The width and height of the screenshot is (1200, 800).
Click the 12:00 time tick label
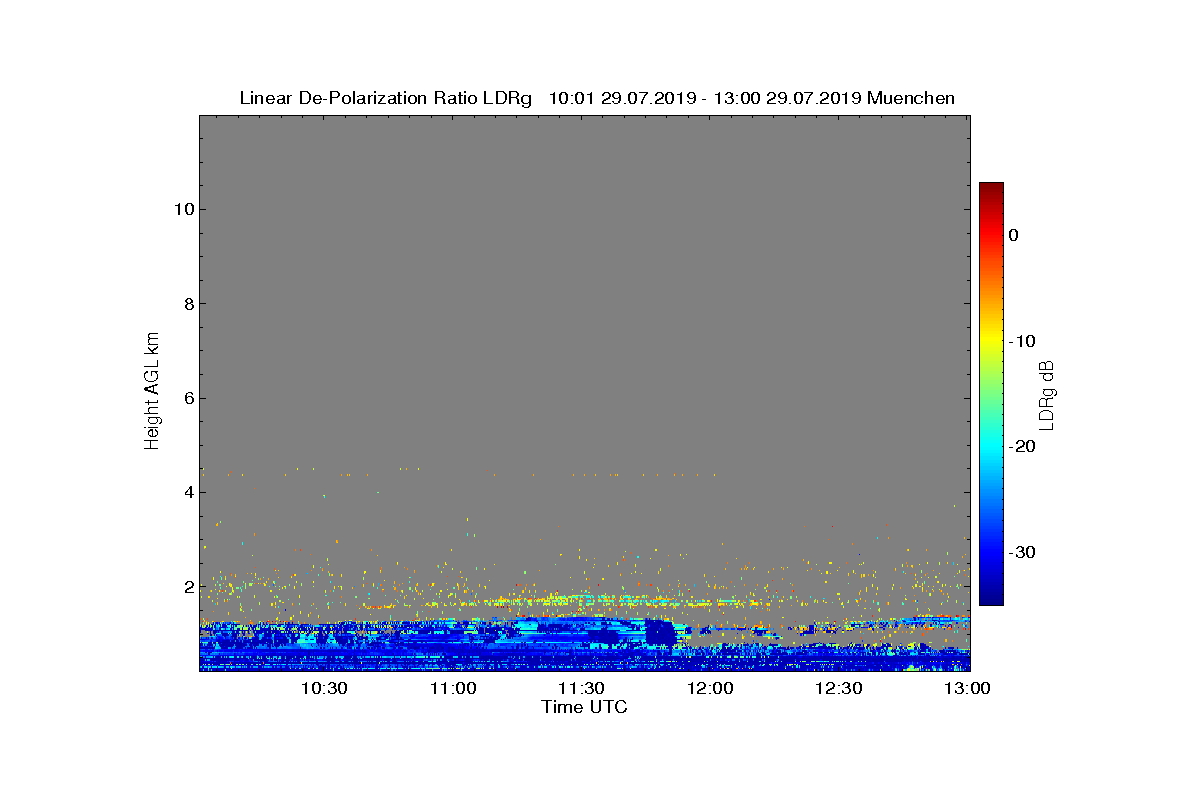(710, 688)
